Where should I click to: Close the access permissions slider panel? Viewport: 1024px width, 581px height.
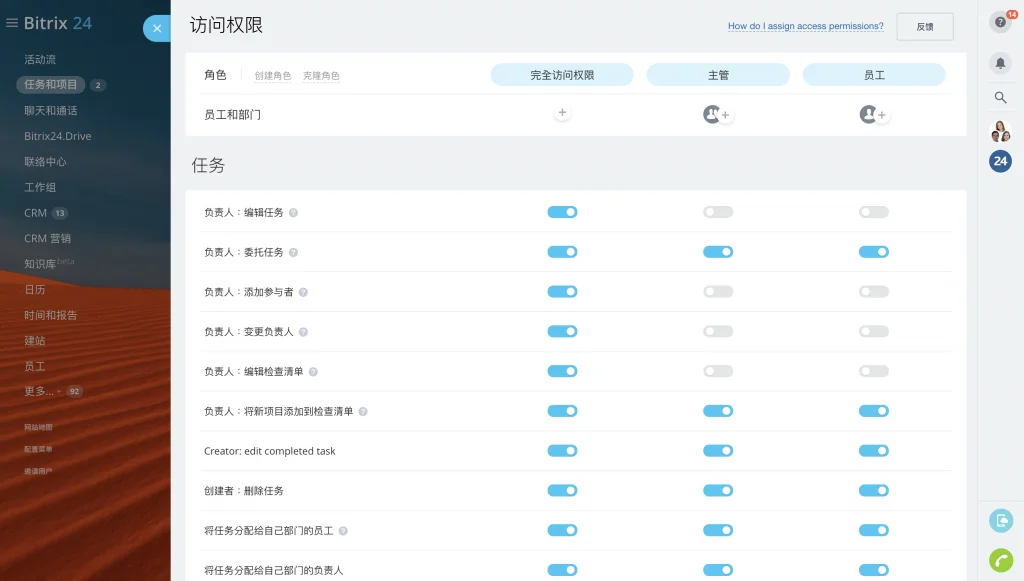coord(157,28)
